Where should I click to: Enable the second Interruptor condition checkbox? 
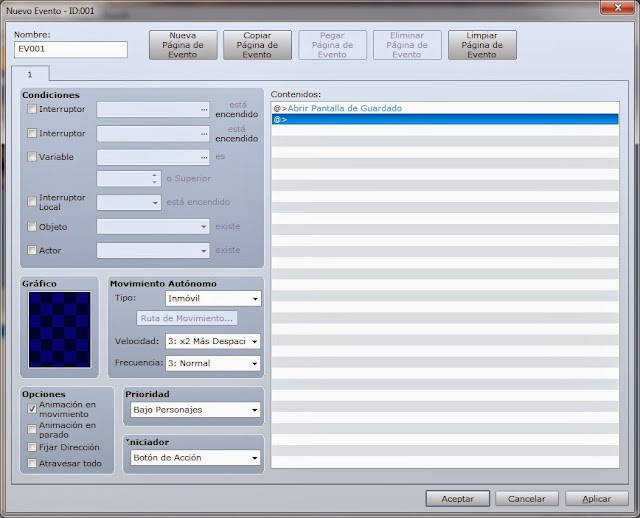(x=32, y=133)
